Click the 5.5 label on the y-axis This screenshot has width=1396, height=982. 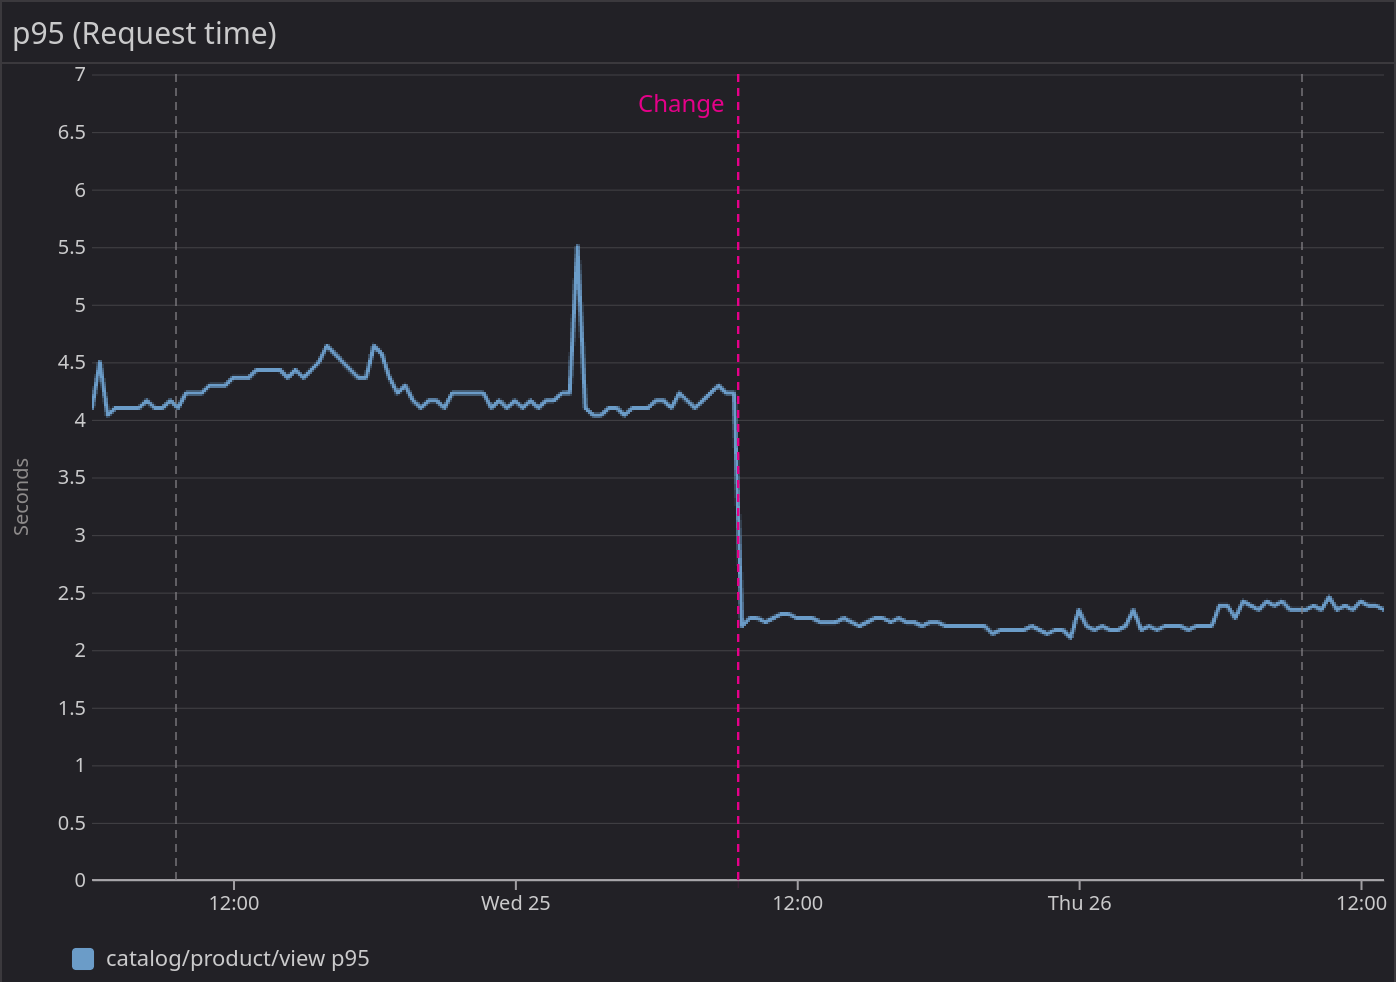pos(71,247)
